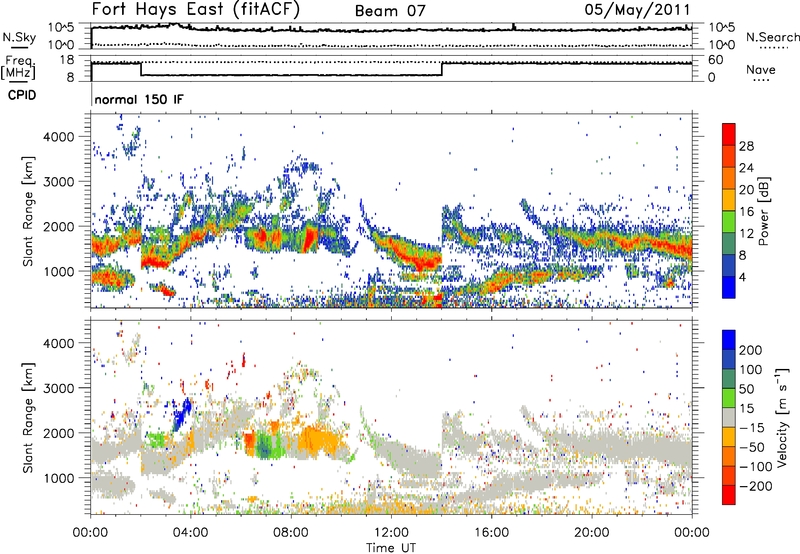The height and width of the screenshot is (554, 800).
Task: Click the blue high-velocity patch in Velocity panel
Action: pos(181,414)
